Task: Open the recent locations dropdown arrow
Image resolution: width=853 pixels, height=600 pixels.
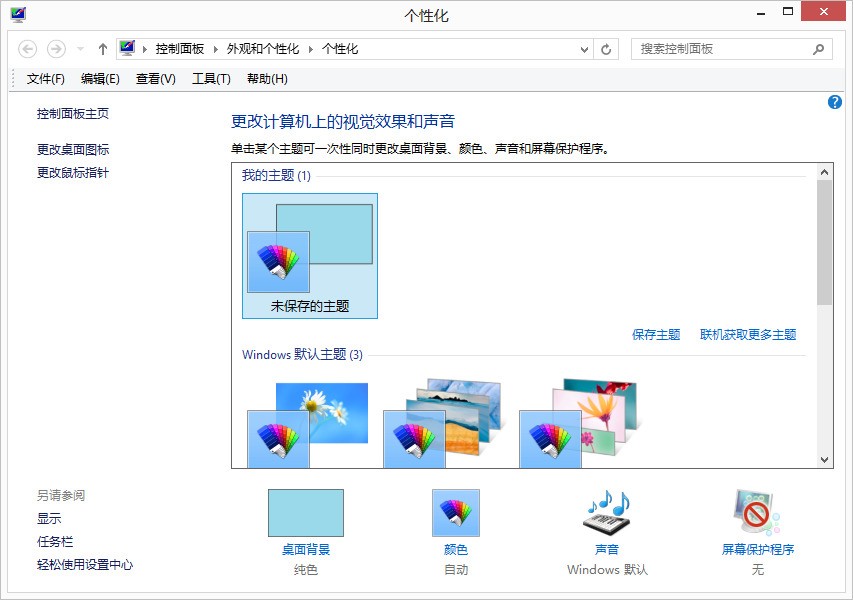Action: (x=81, y=49)
